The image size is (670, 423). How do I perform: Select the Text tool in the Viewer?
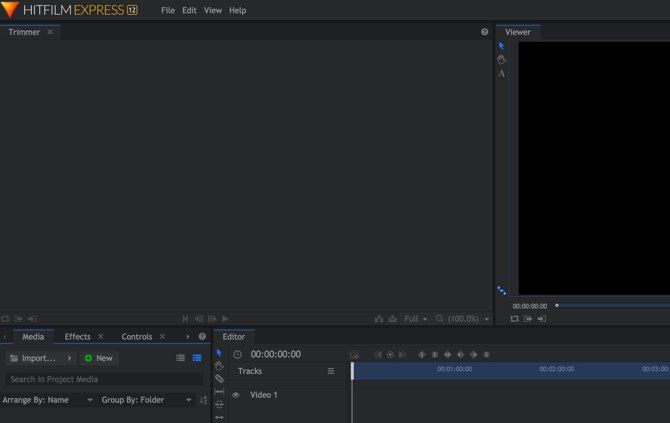click(502, 74)
